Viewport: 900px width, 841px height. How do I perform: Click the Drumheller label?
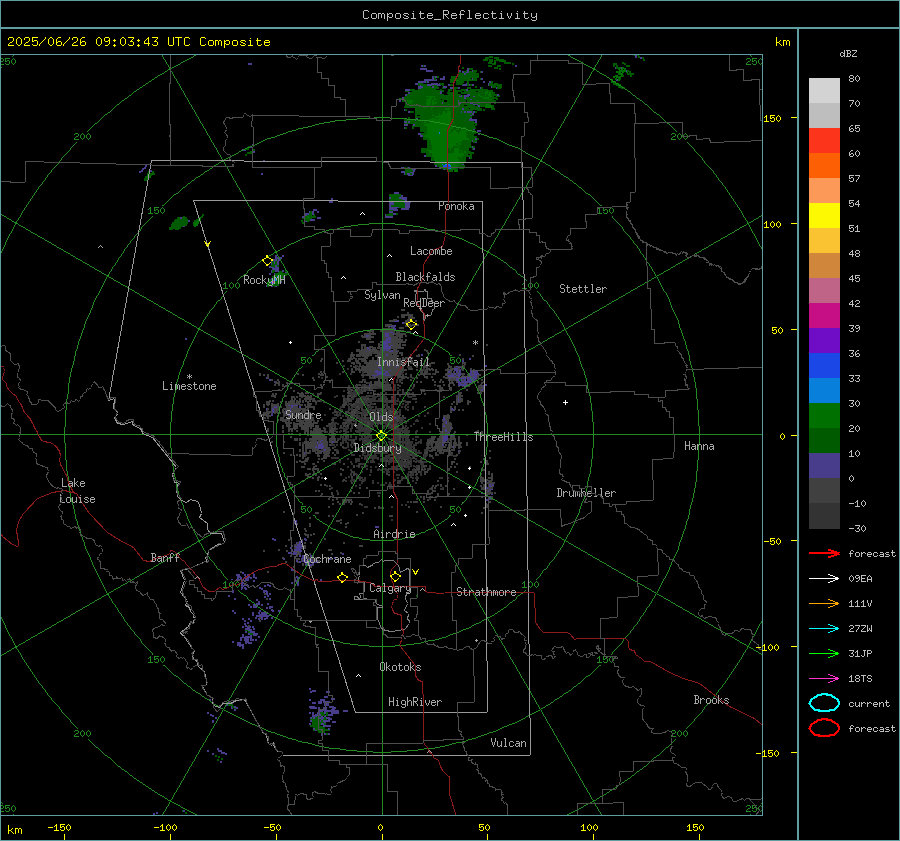[x=586, y=493]
